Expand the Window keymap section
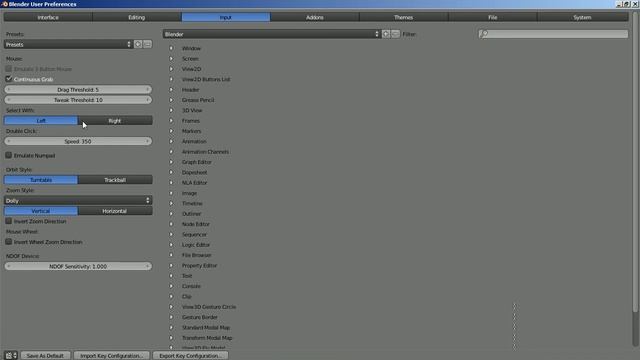 pyautogui.click(x=171, y=48)
